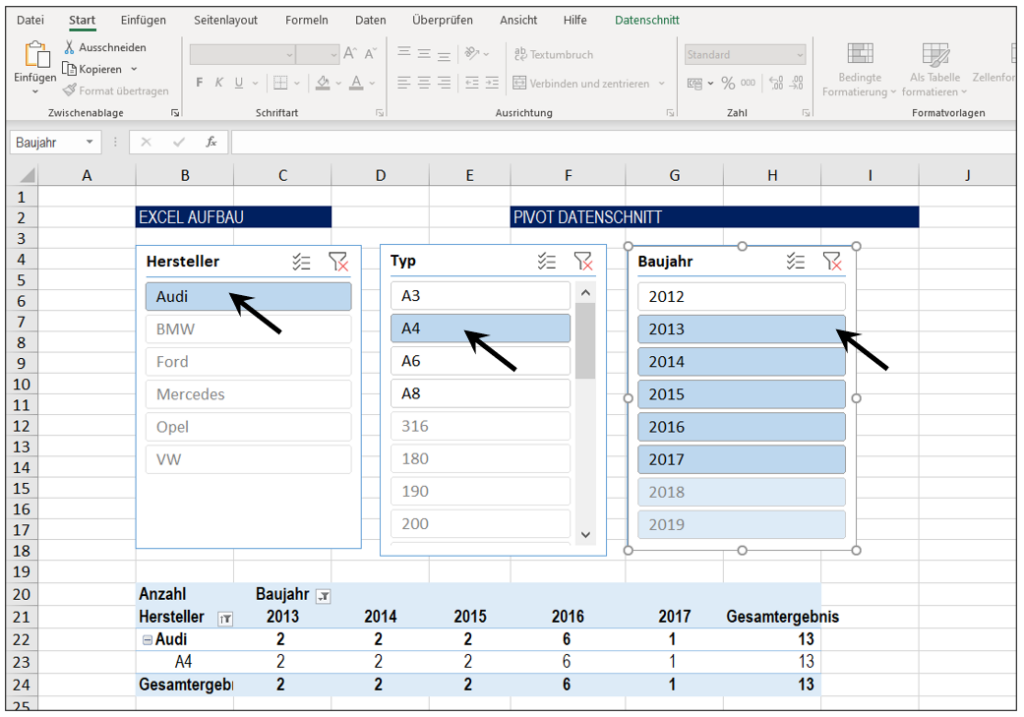The width and height of the screenshot is (1024, 717).
Task: Select A6 in Typ slicer
Action: (x=480, y=361)
